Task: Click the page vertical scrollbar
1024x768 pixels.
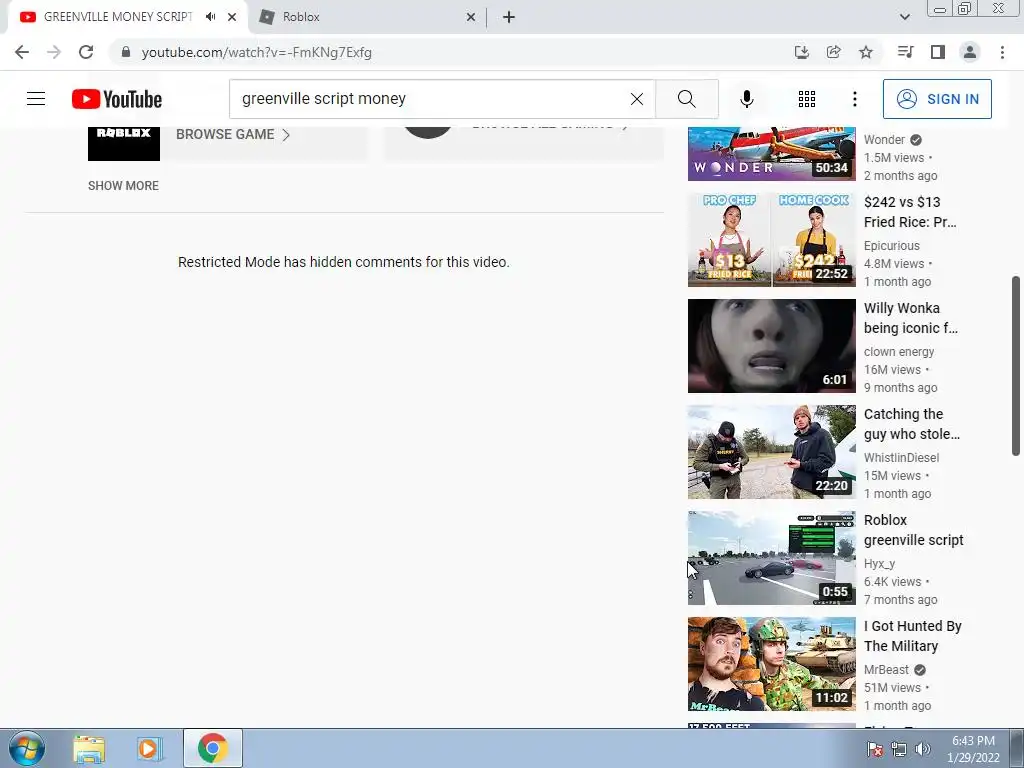Action: (1016, 366)
